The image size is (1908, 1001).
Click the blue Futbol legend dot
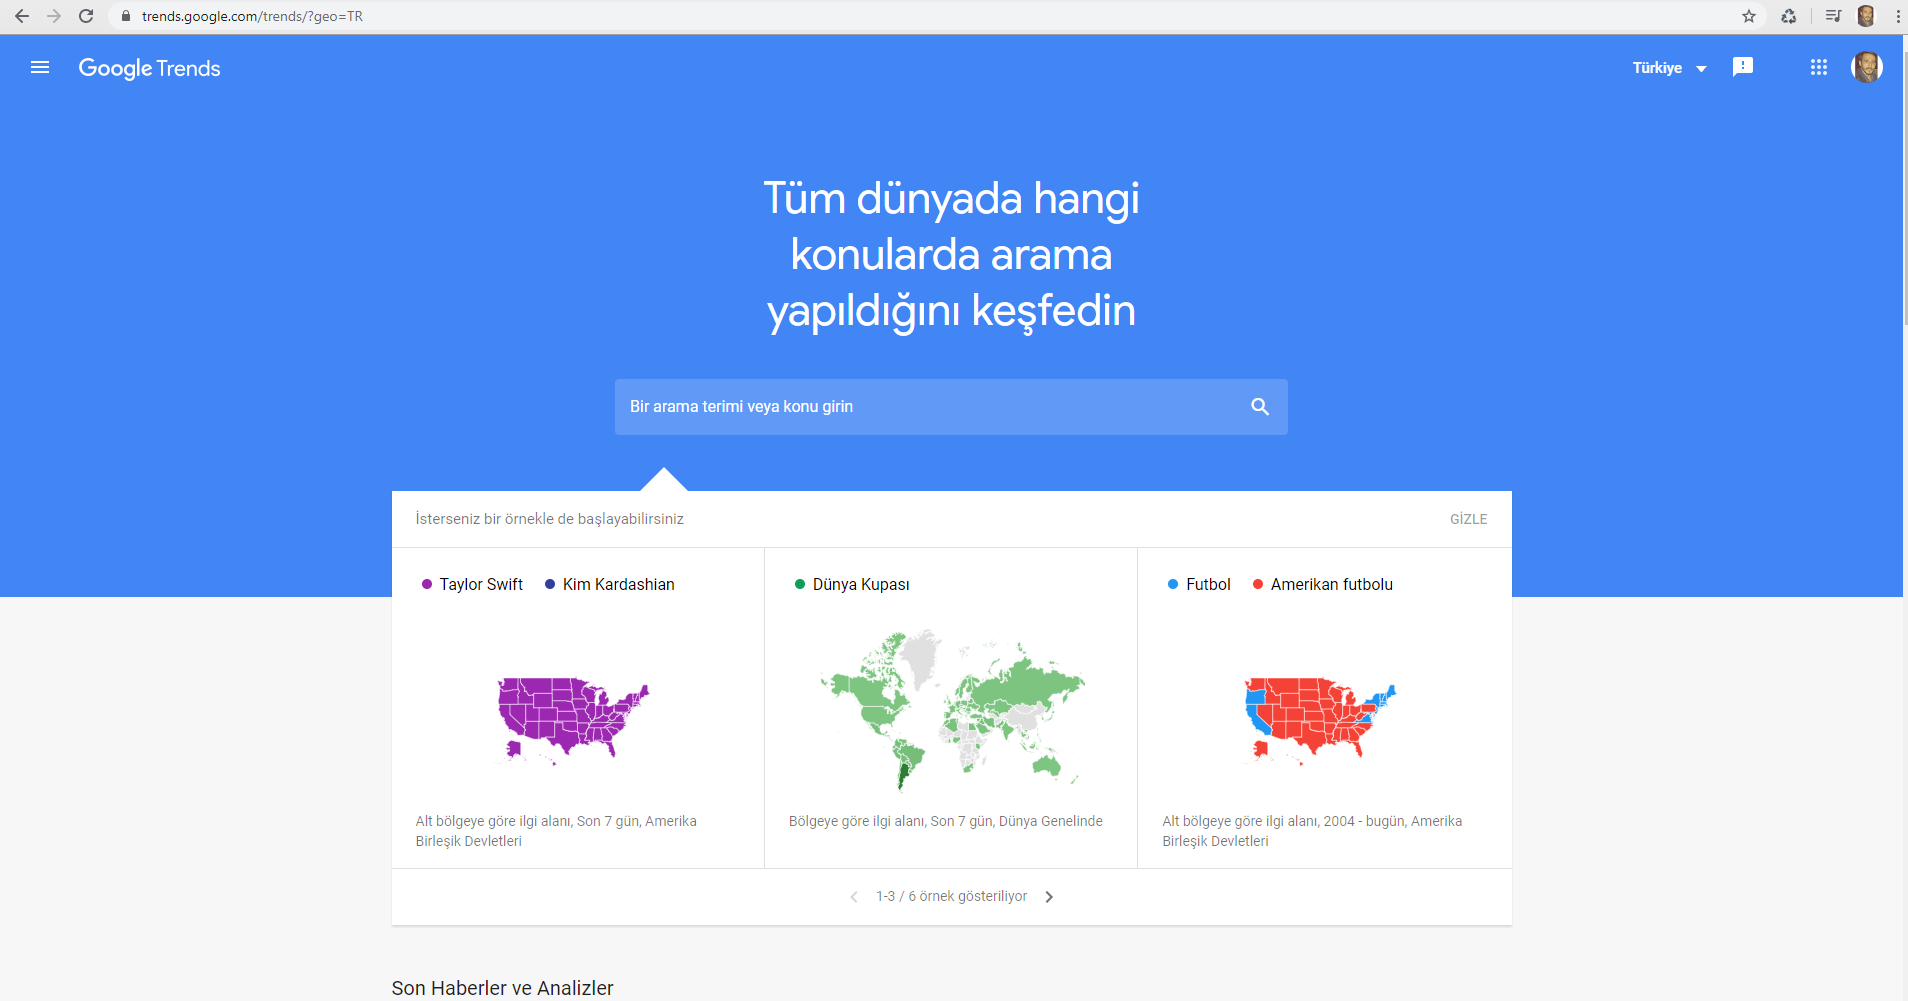[1173, 584]
